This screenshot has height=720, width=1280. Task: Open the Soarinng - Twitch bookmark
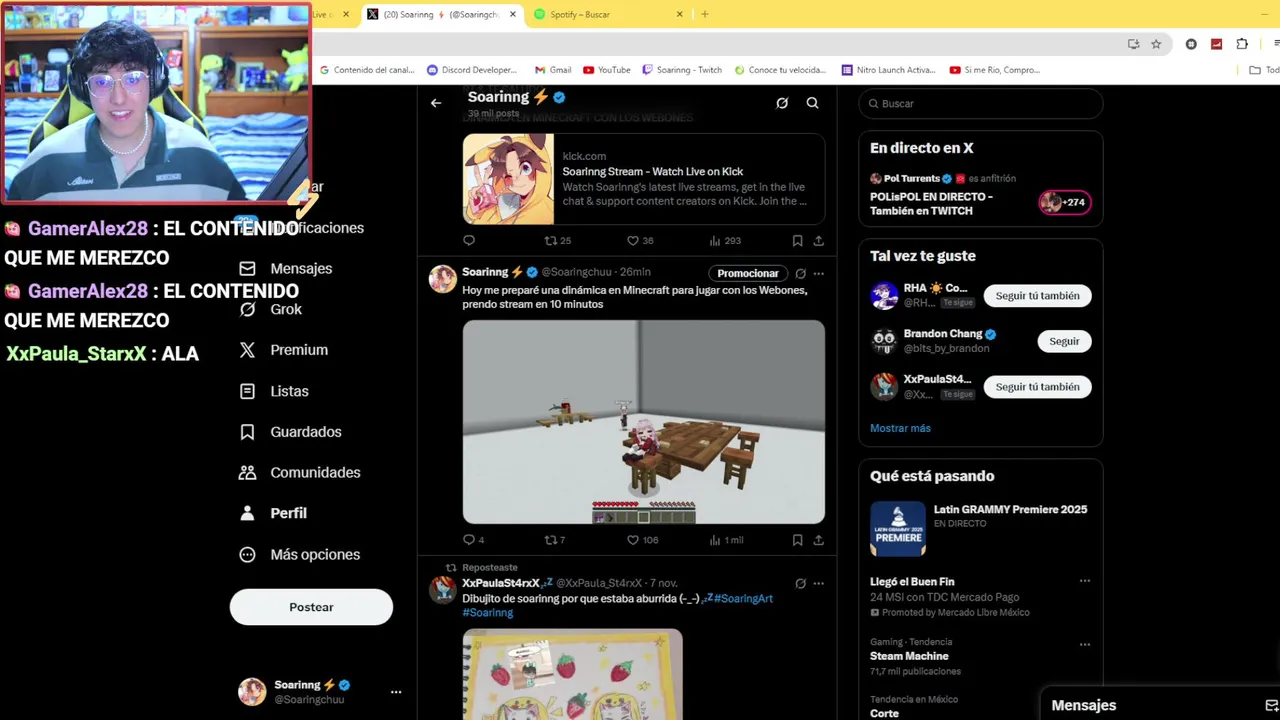point(682,70)
